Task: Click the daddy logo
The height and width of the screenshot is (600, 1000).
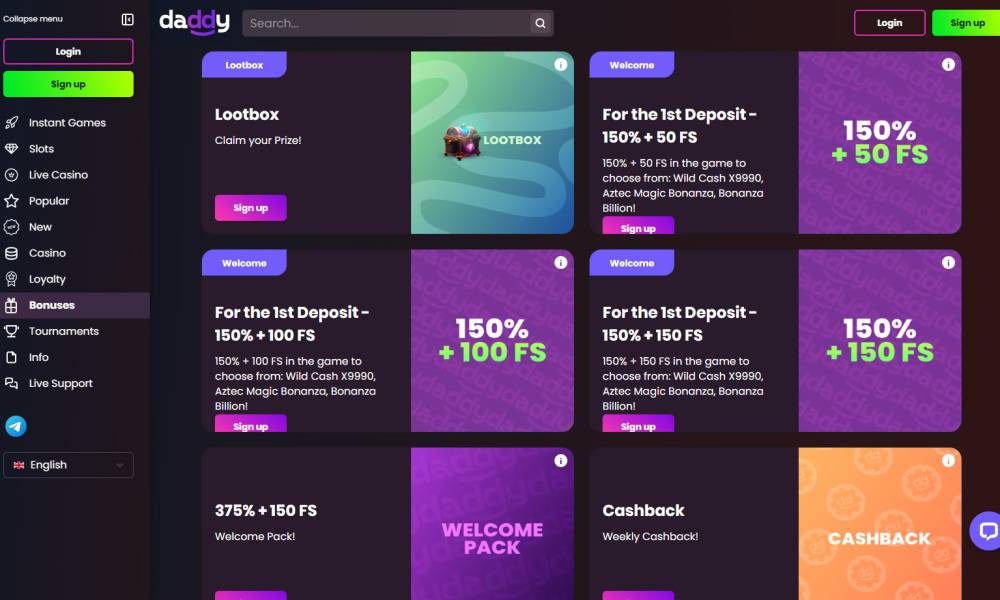Action: (194, 22)
